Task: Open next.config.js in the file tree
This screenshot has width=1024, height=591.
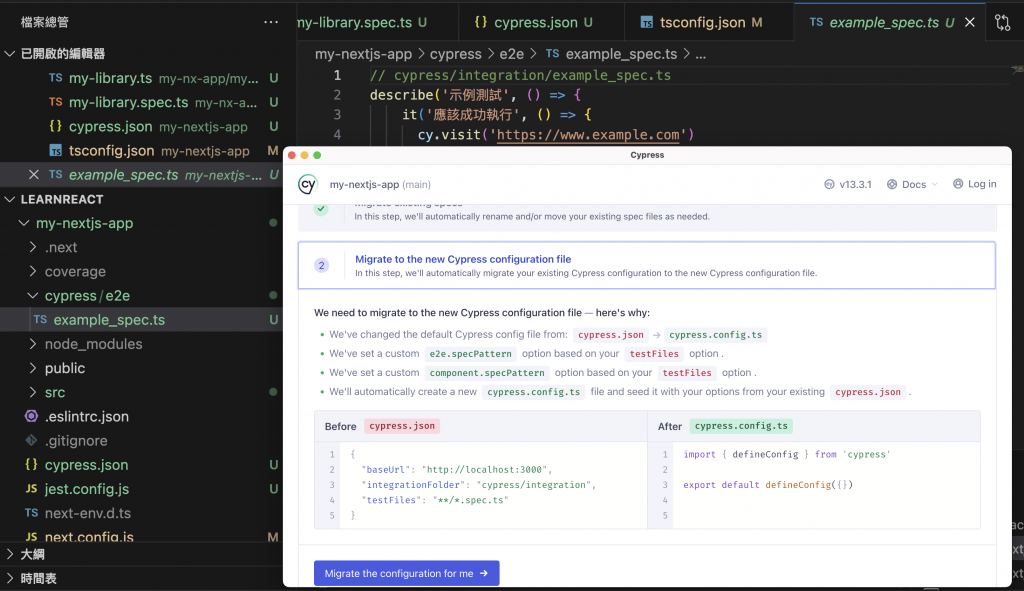Action: pos(141,537)
